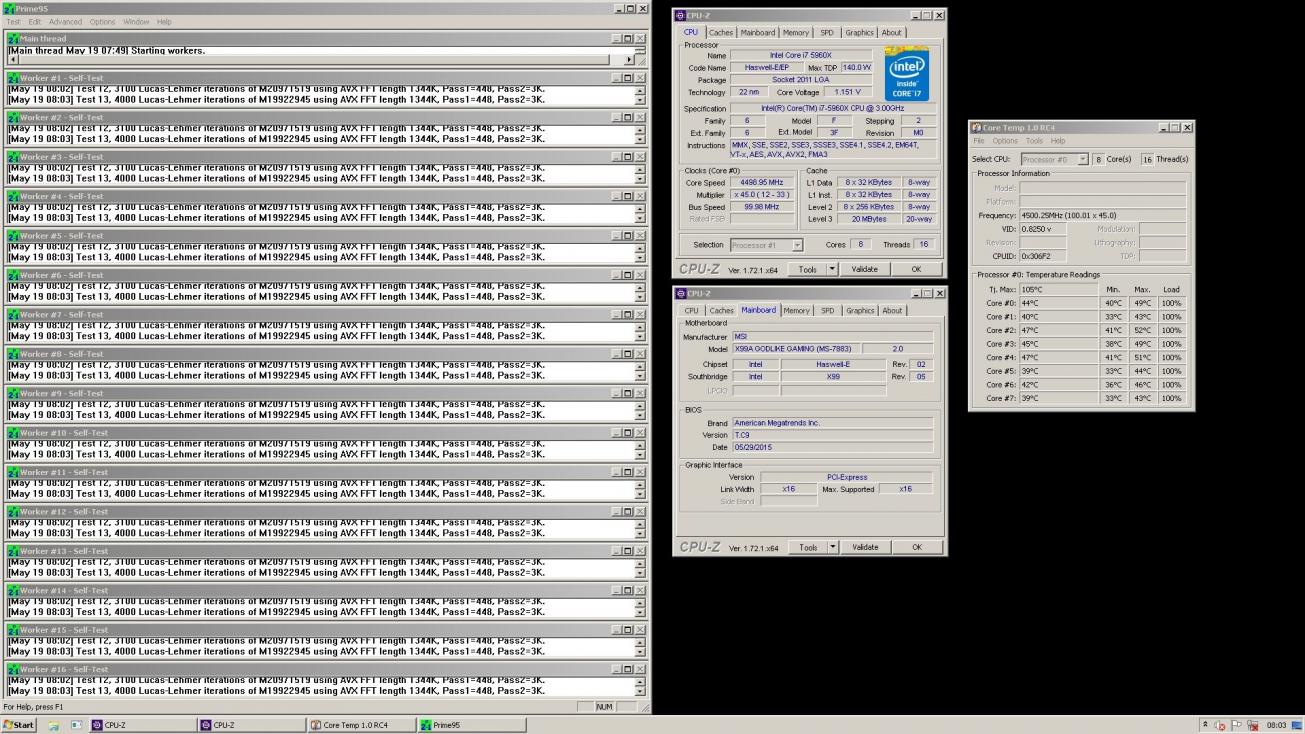The height and width of the screenshot is (734, 1305).
Task: Click BIOS version field T.C9
Action: tap(832, 435)
